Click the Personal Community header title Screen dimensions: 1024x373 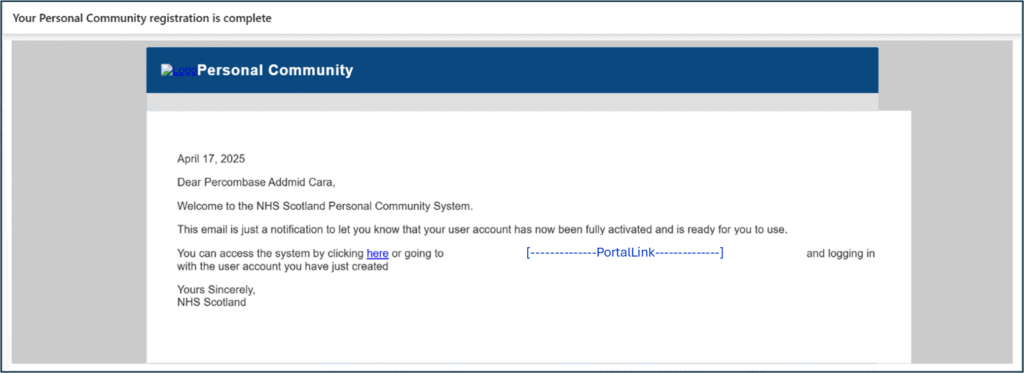(x=275, y=71)
